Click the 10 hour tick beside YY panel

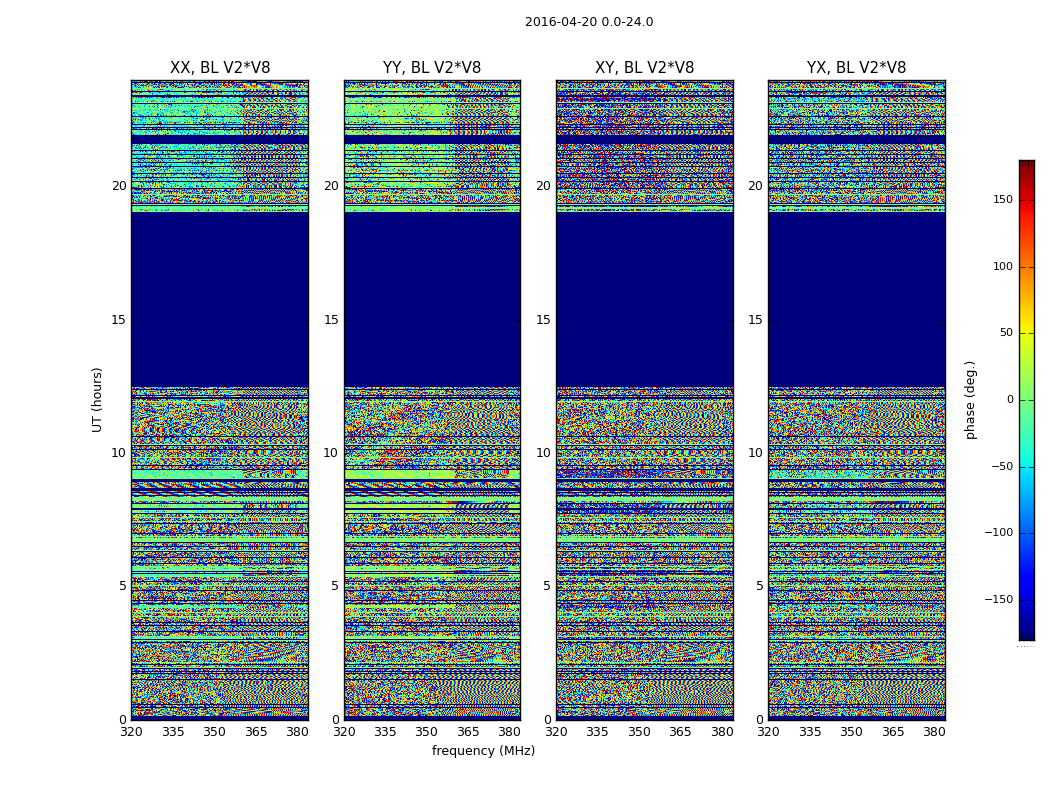point(331,453)
